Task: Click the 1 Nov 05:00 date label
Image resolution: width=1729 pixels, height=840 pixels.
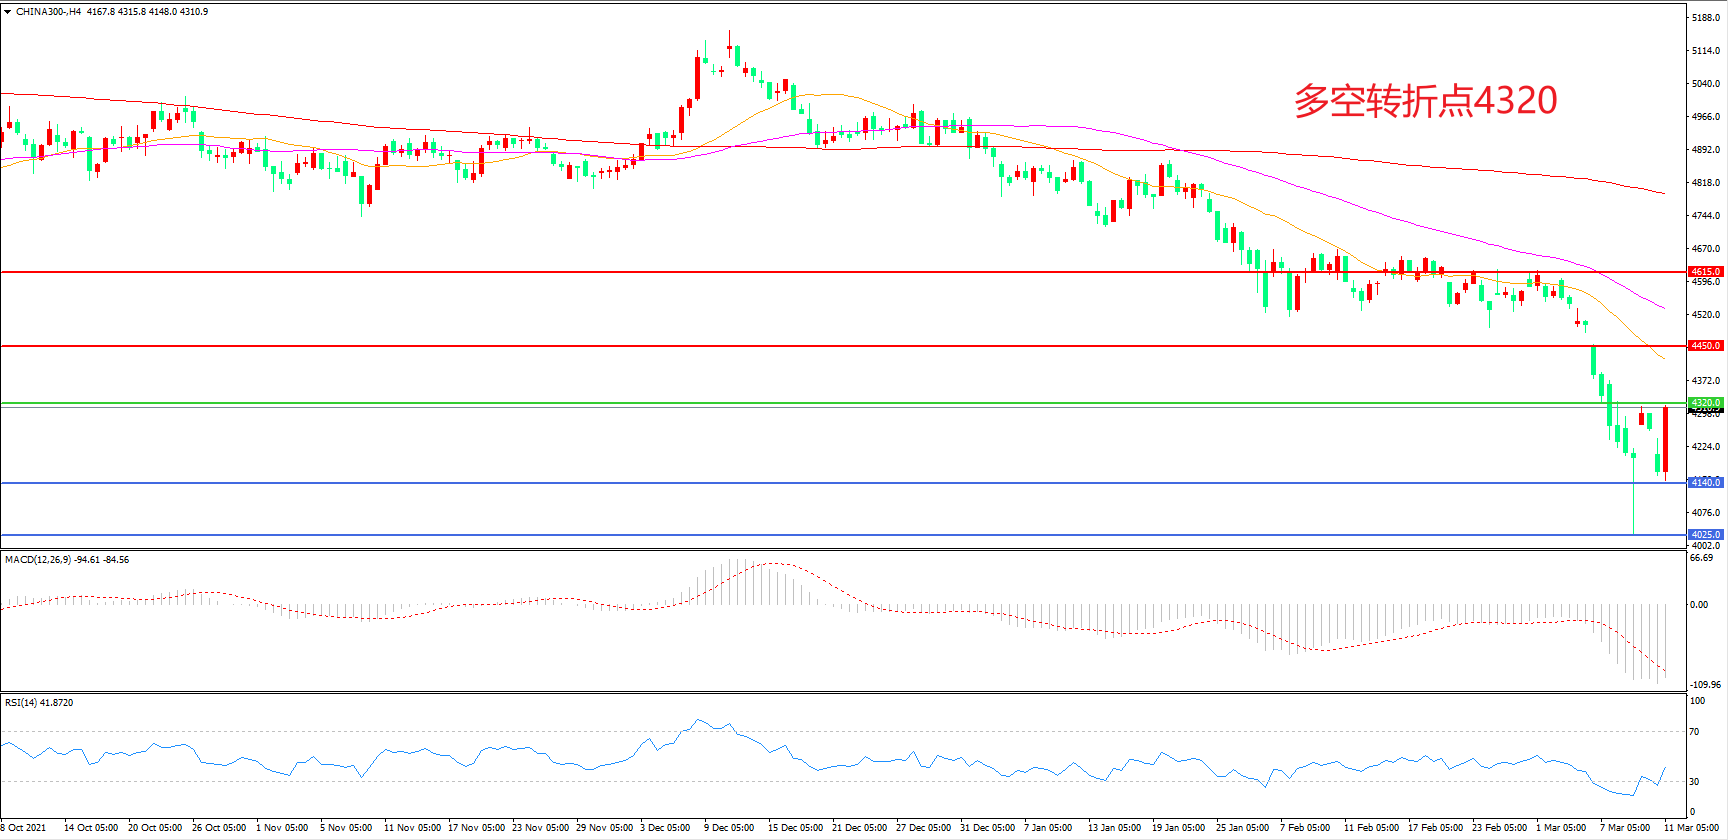Action: click(282, 828)
